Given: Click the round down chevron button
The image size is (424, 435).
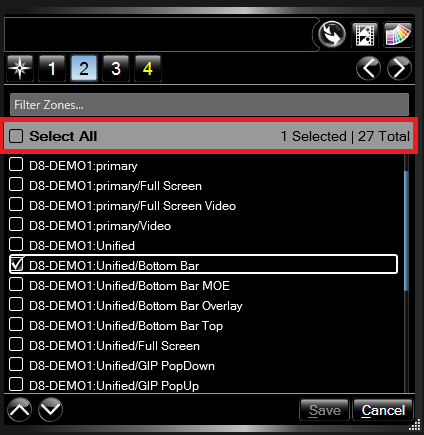Looking at the screenshot, I should pyautogui.click(x=50, y=410).
